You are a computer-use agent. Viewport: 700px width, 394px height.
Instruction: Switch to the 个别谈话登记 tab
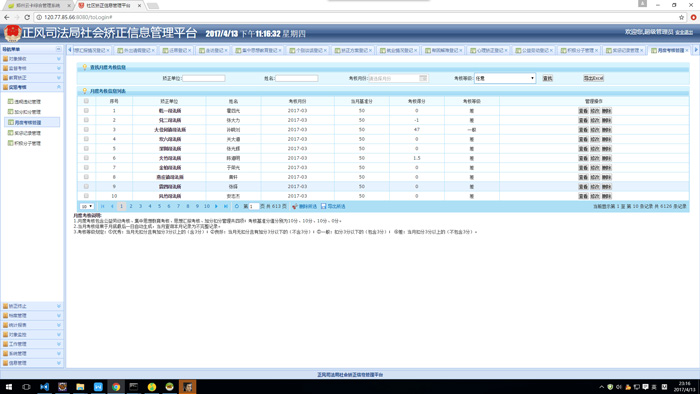(308, 50)
